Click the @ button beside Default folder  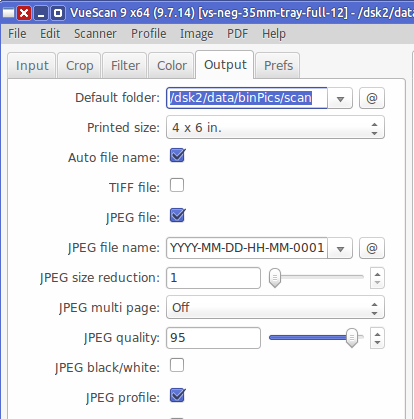tap(372, 98)
